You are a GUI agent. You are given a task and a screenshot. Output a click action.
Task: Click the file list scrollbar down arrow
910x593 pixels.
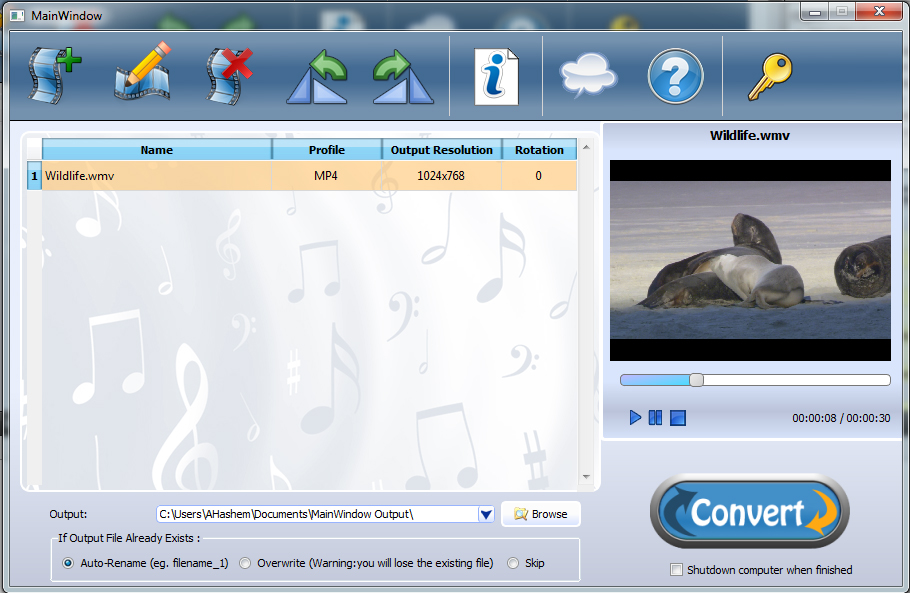click(586, 477)
